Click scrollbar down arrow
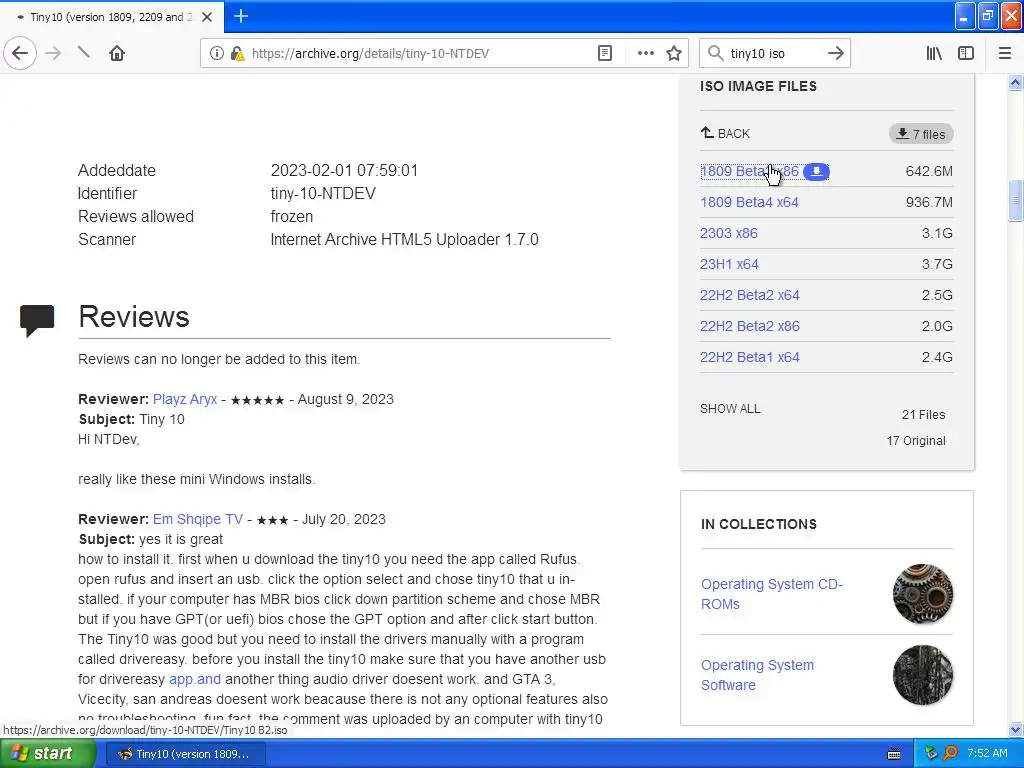 coord(1016,729)
